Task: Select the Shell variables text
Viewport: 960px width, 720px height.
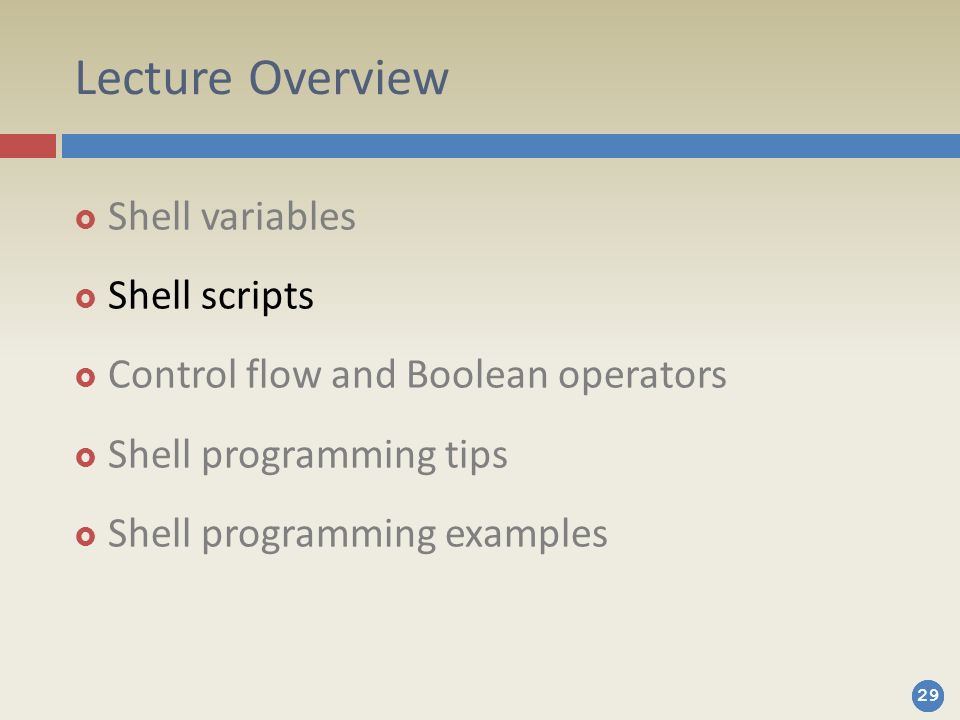Action: [231, 216]
